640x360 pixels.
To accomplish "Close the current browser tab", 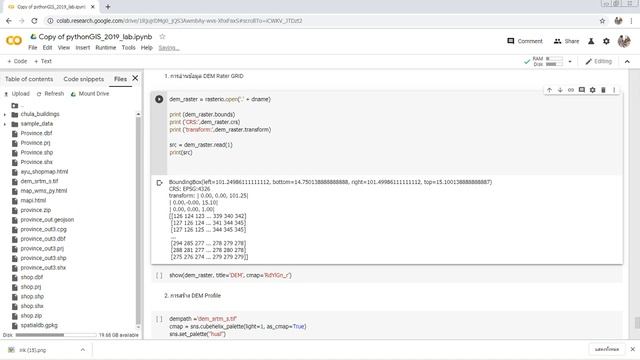I will (x=93, y=7).
